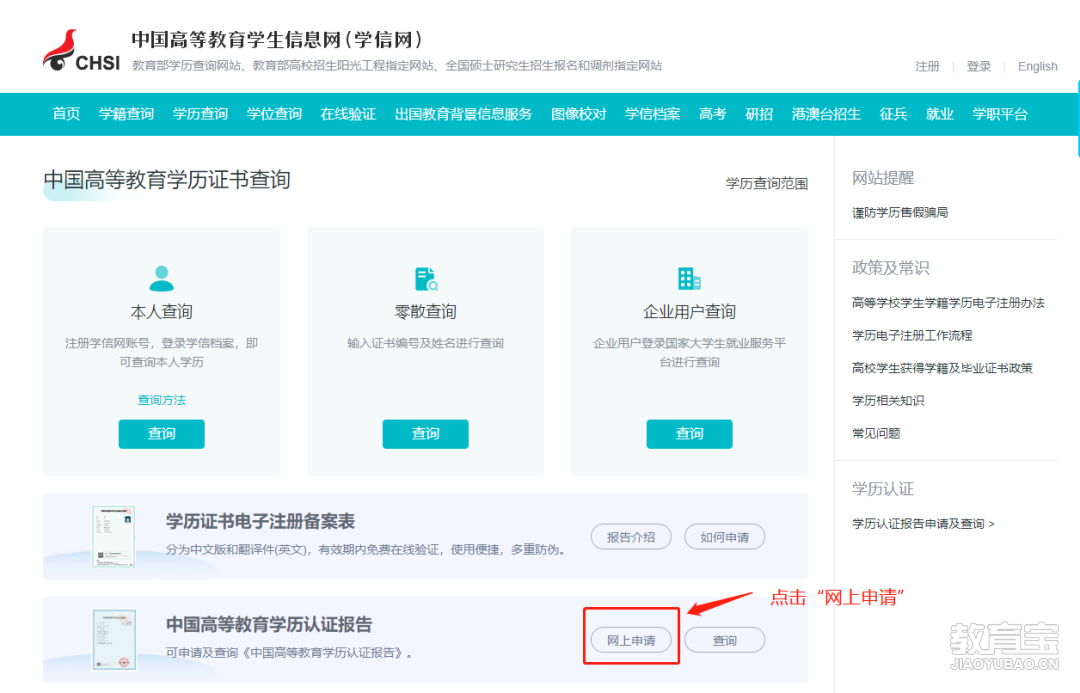The width and height of the screenshot is (1080, 693).
Task: Click the 网上申请 button
Action: click(631, 641)
